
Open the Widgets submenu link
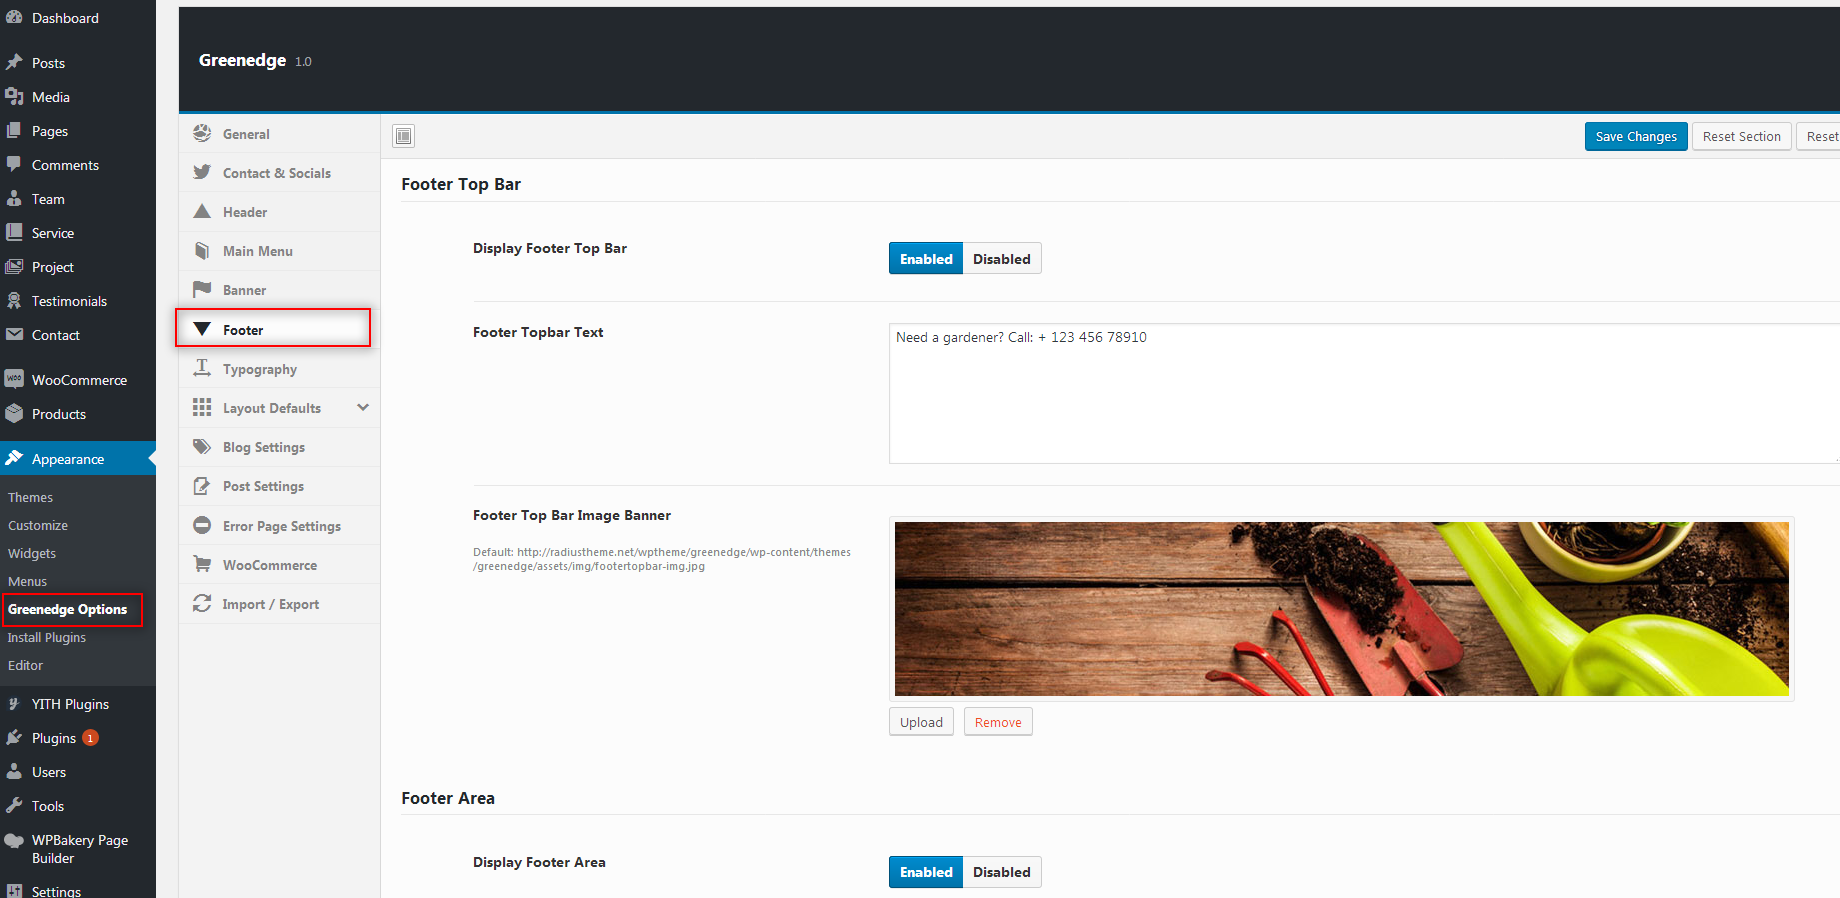(32, 553)
